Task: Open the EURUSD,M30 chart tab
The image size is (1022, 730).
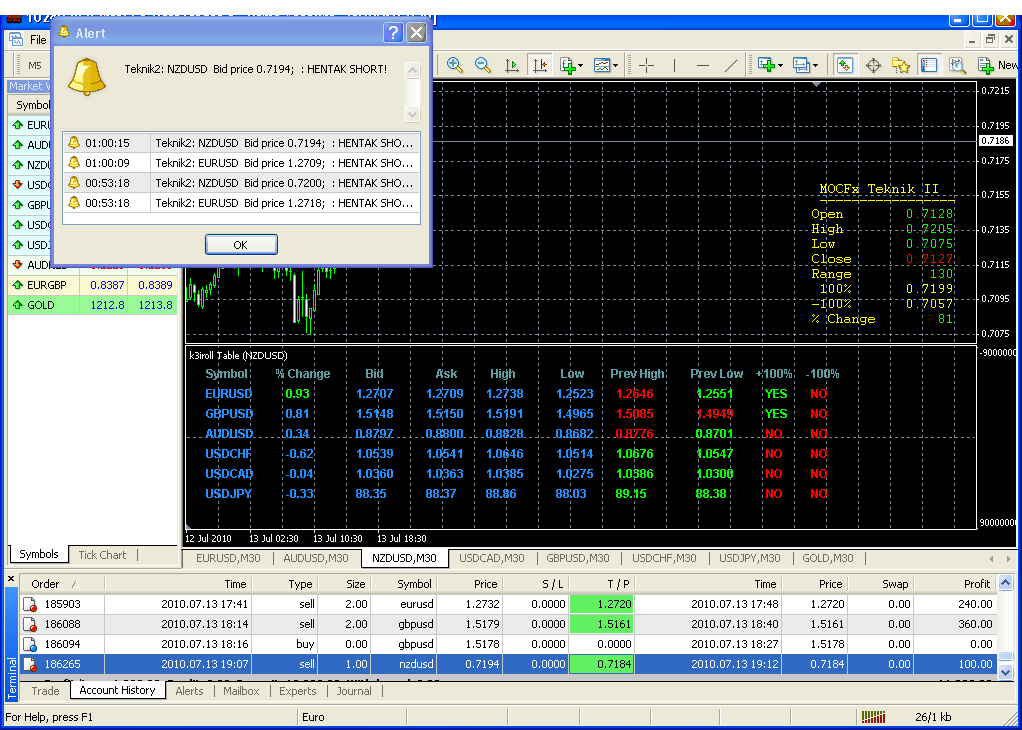Action: 226,558
